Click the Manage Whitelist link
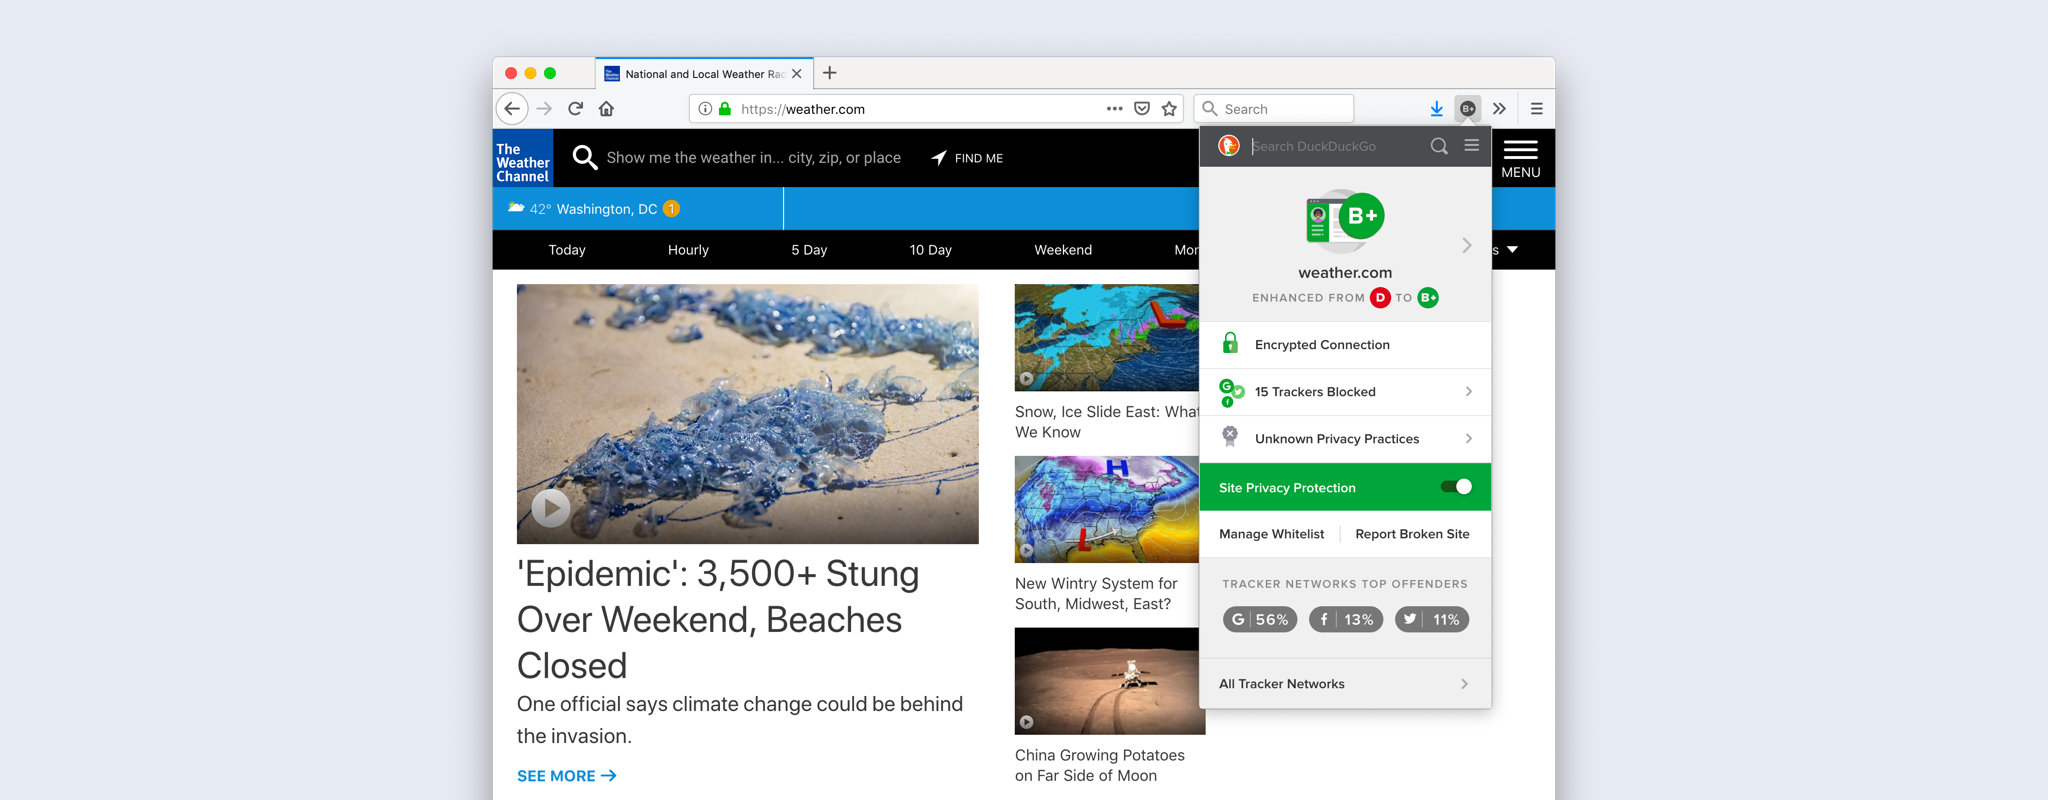Image resolution: width=2048 pixels, height=800 pixels. (1271, 534)
